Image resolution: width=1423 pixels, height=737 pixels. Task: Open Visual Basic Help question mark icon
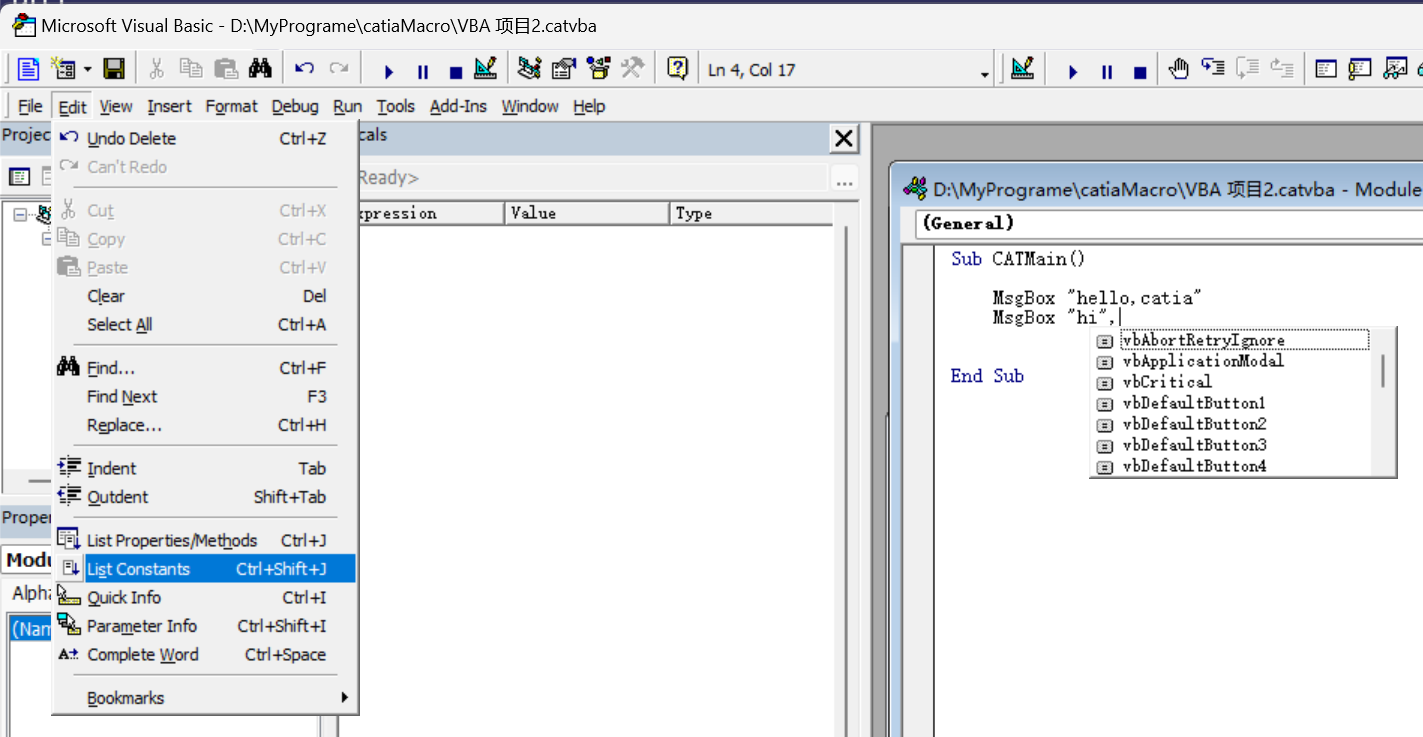[677, 69]
